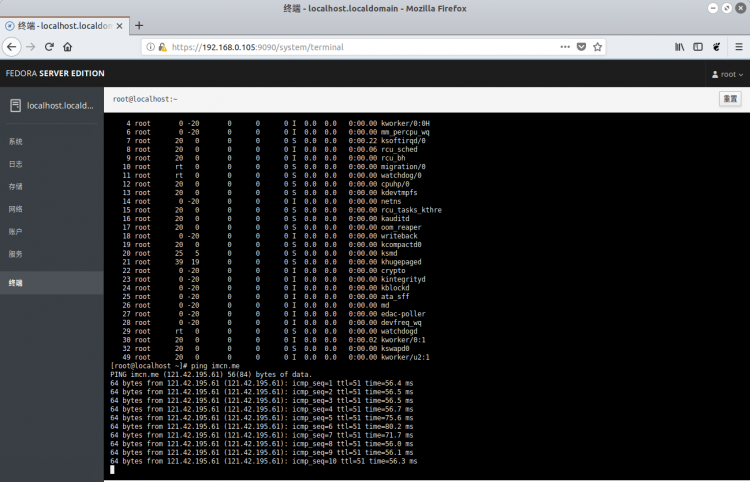Go back with the browser back arrow
750x482 pixels.
point(12,47)
